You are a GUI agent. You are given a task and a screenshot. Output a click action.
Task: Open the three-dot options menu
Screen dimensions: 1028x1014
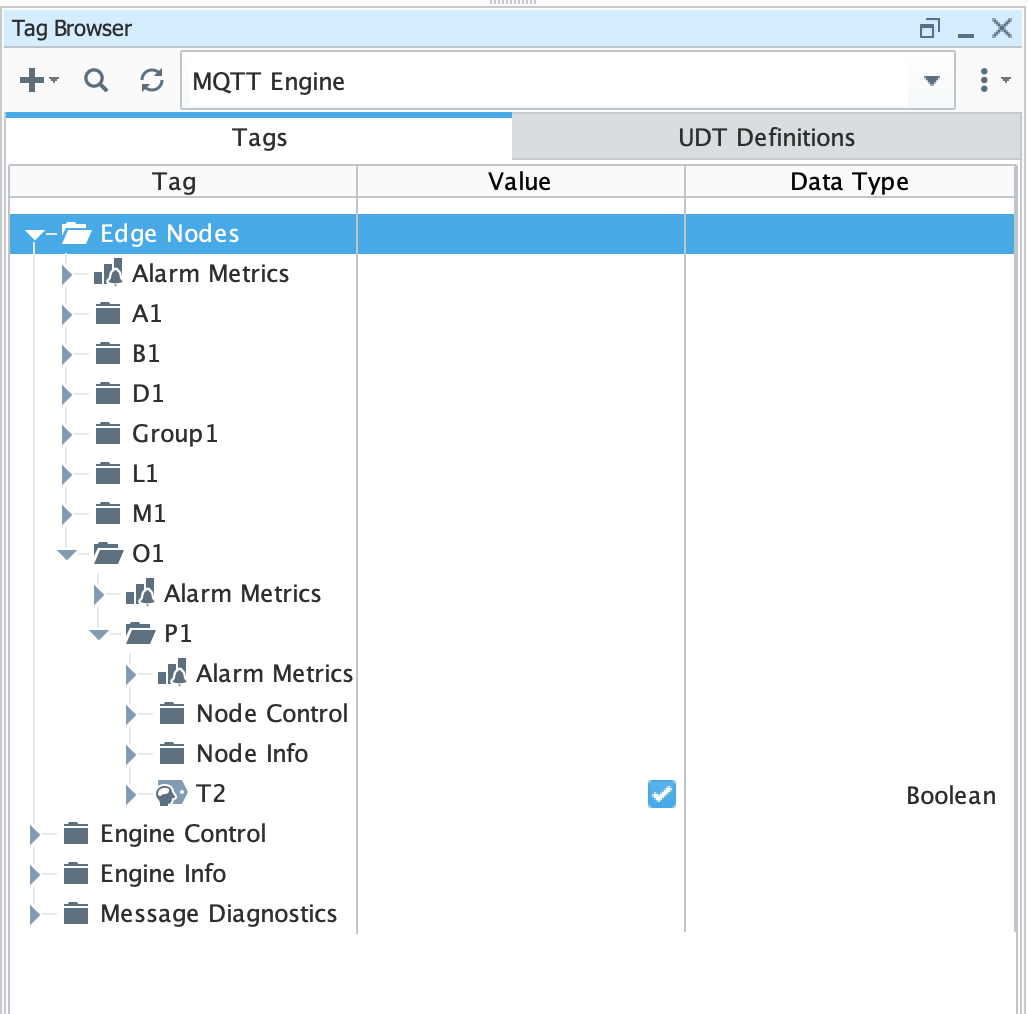(985, 82)
